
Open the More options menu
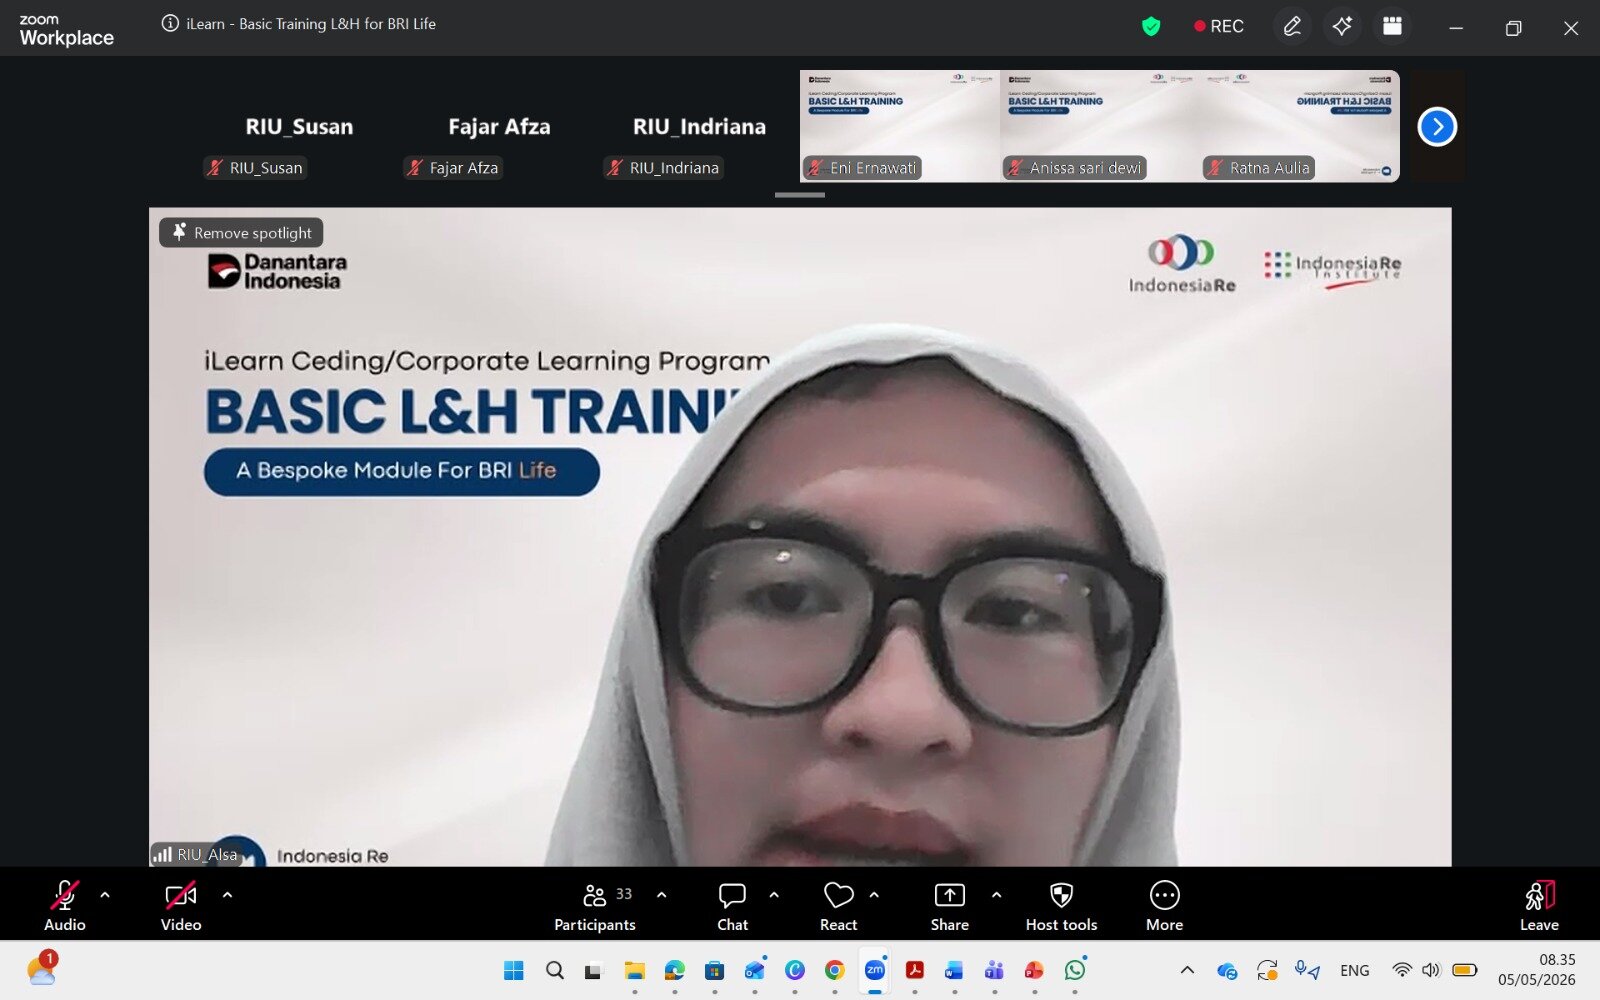tap(1165, 905)
